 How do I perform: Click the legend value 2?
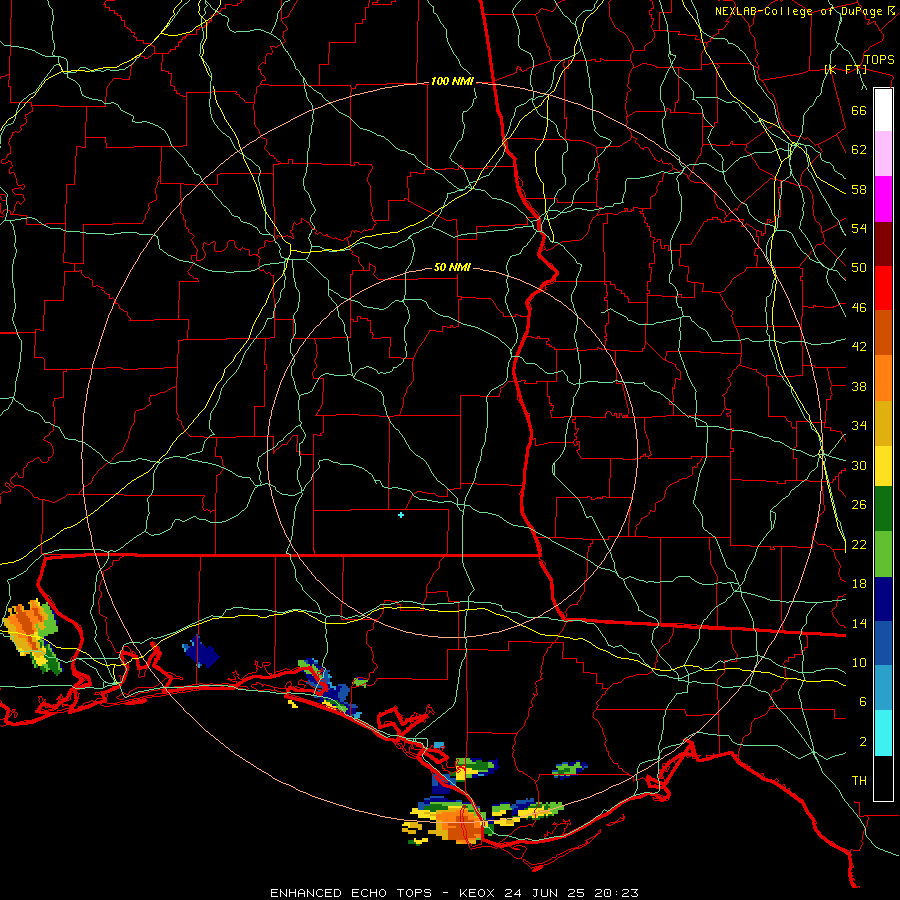pyautogui.click(x=862, y=742)
